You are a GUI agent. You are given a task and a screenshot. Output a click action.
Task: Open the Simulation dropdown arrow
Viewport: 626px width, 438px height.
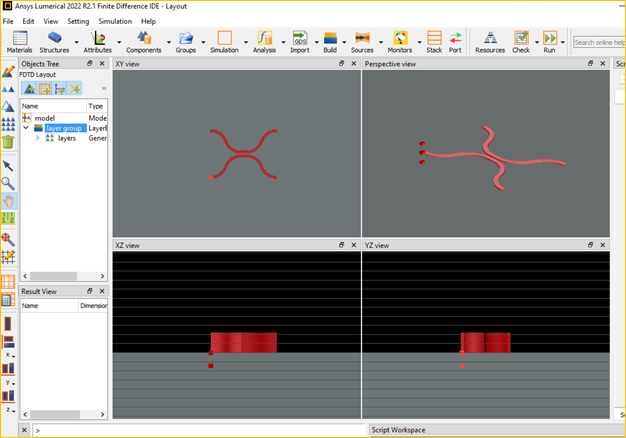pyautogui.click(x=246, y=42)
